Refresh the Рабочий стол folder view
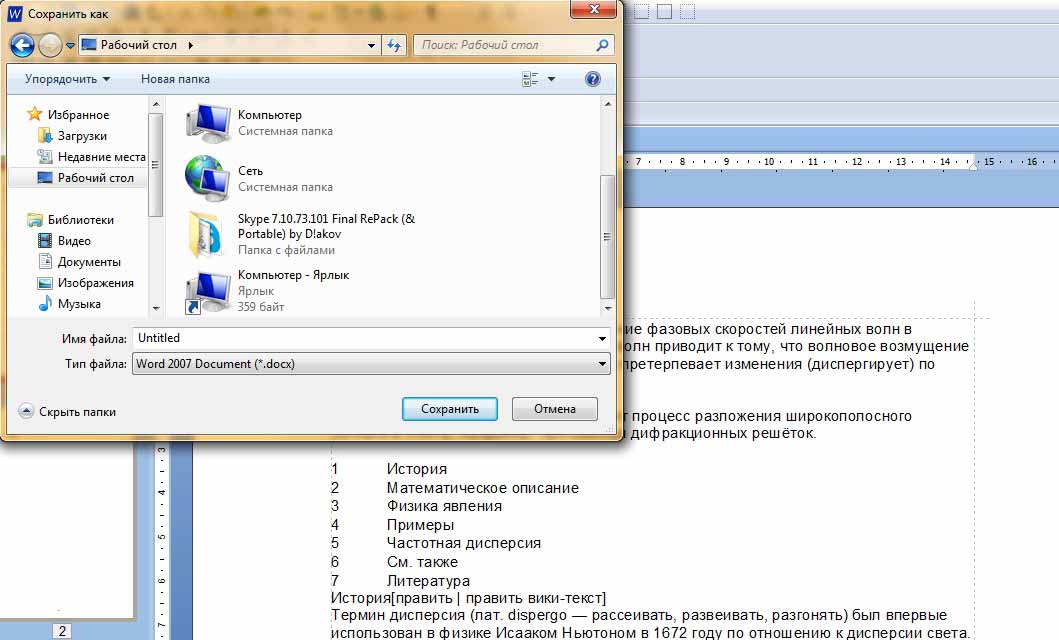 point(394,45)
